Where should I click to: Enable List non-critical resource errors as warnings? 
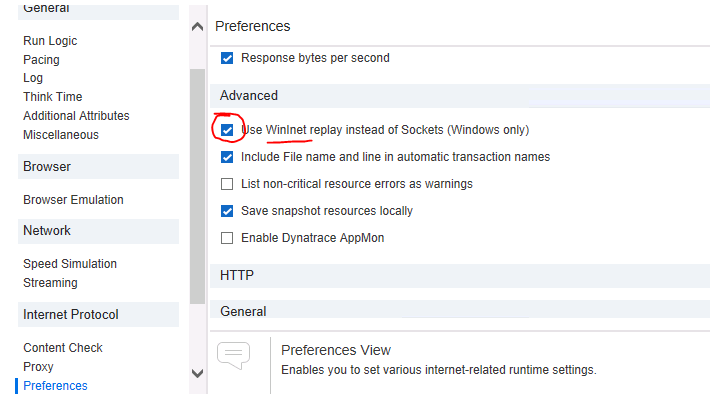(x=227, y=184)
